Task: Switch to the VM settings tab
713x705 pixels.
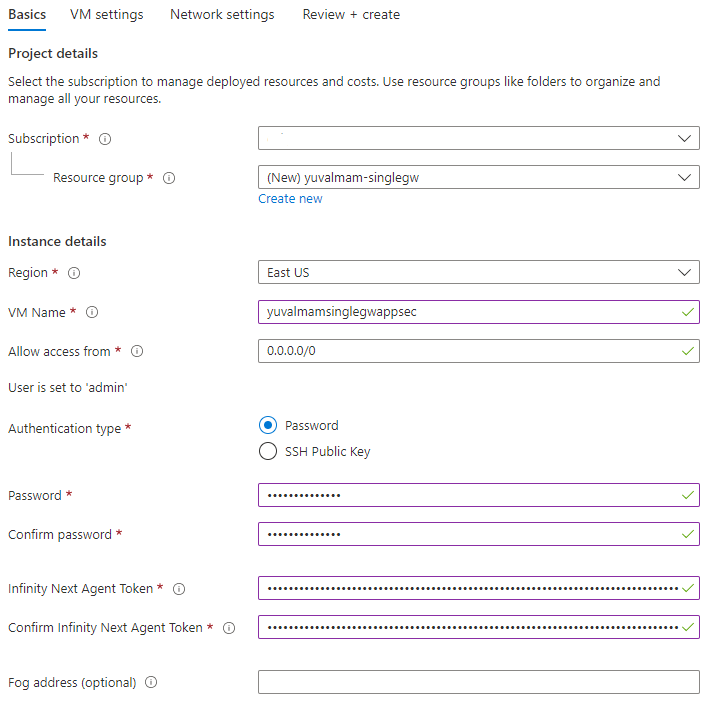Action: [x=106, y=15]
